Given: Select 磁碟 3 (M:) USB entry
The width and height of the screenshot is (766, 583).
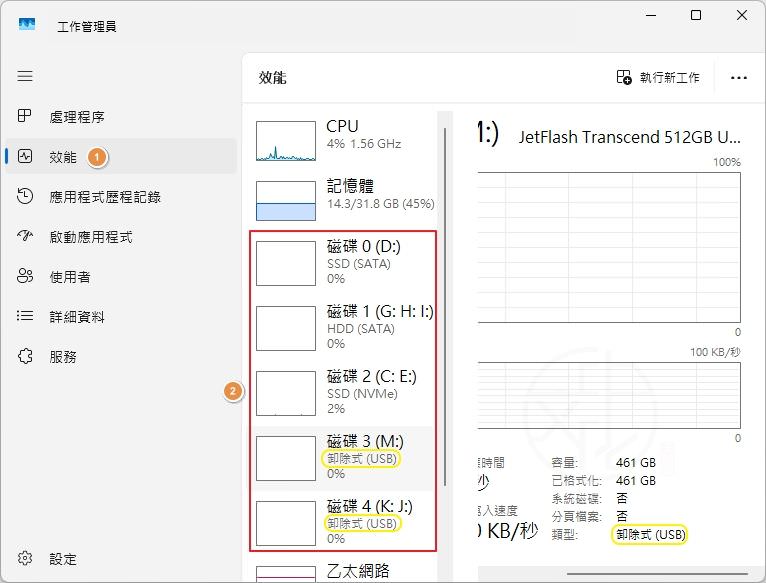Looking at the screenshot, I should click(340, 458).
